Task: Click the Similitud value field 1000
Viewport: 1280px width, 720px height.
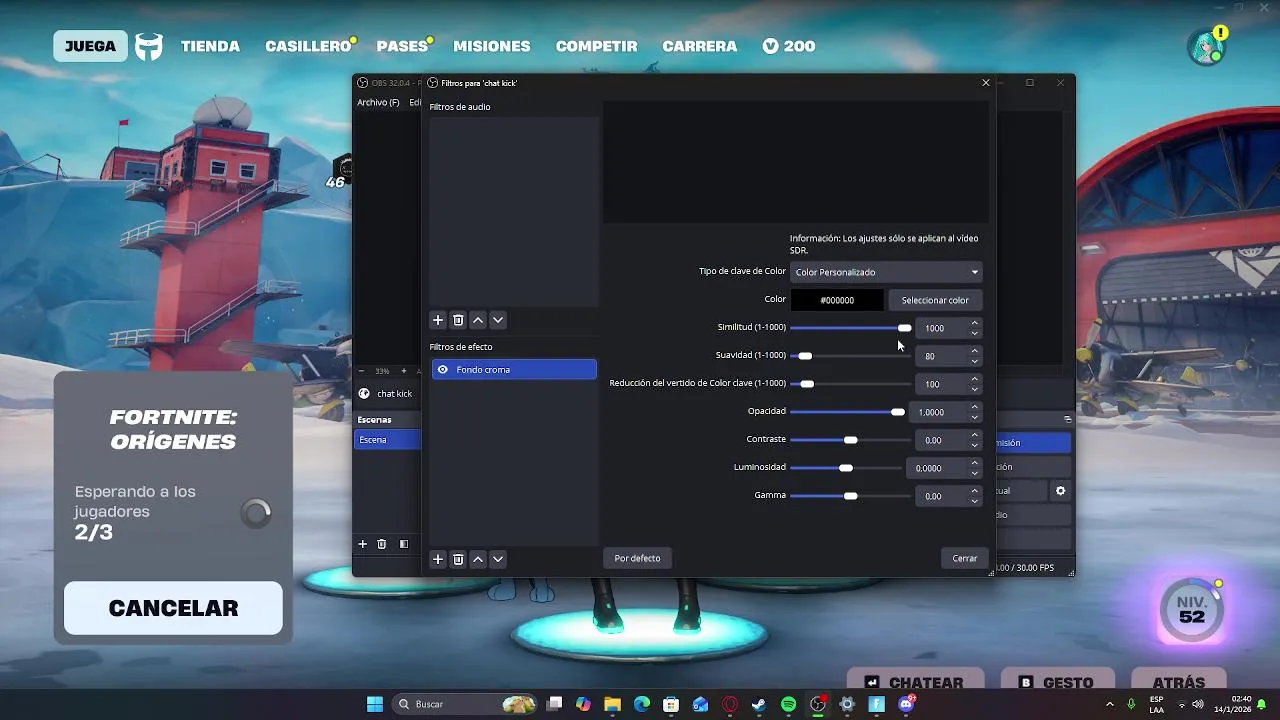Action: tap(942, 328)
